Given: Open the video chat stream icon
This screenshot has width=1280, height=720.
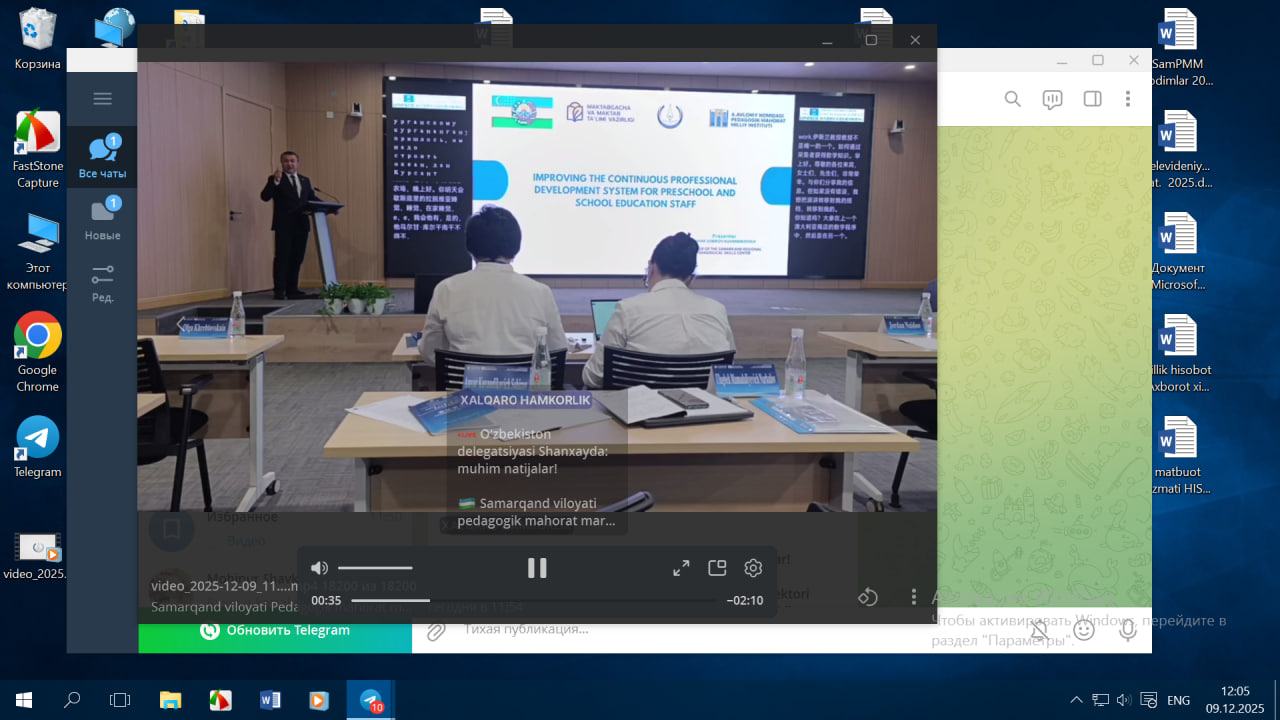Looking at the screenshot, I should click(1052, 99).
